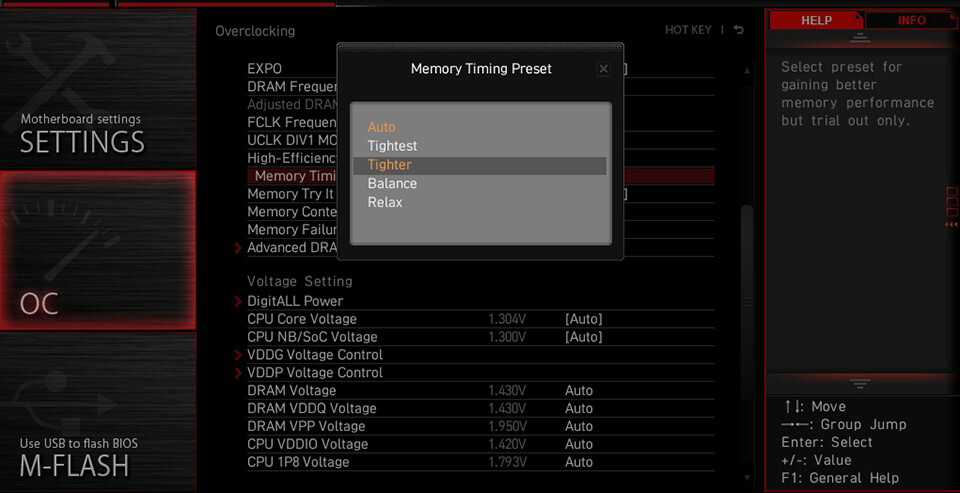Click the collapse arrows at the right panel edge

pos(951,225)
